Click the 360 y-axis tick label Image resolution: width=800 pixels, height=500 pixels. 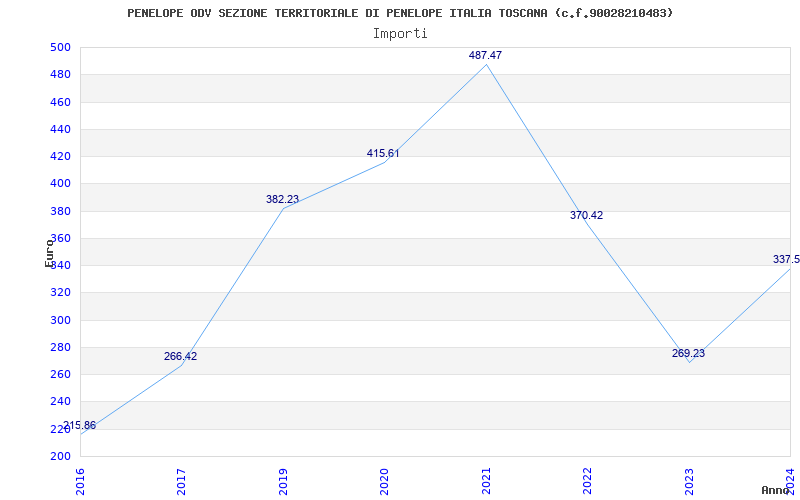[x=60, y=238]
